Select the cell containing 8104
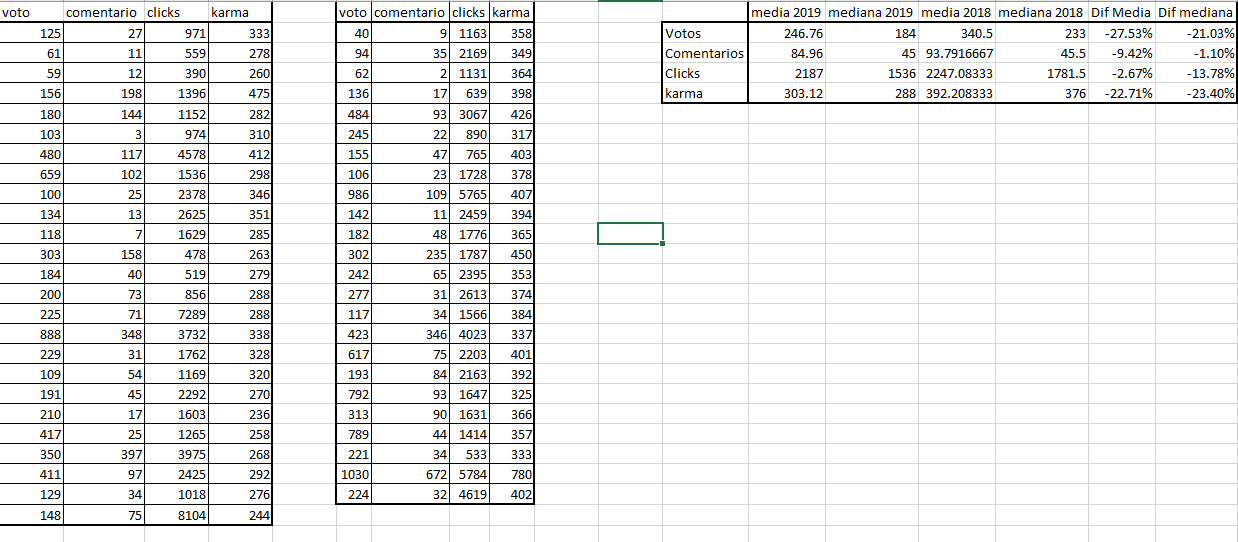 (x=176, y=515)
